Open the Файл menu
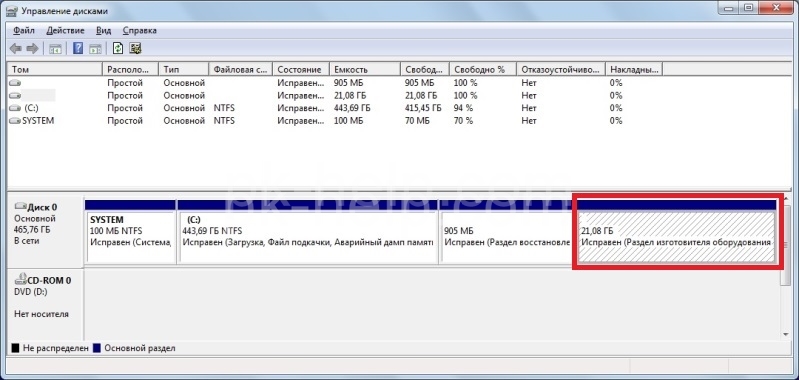Image resolution: width=799 pixels, height=380 pixels. (24, 31)
